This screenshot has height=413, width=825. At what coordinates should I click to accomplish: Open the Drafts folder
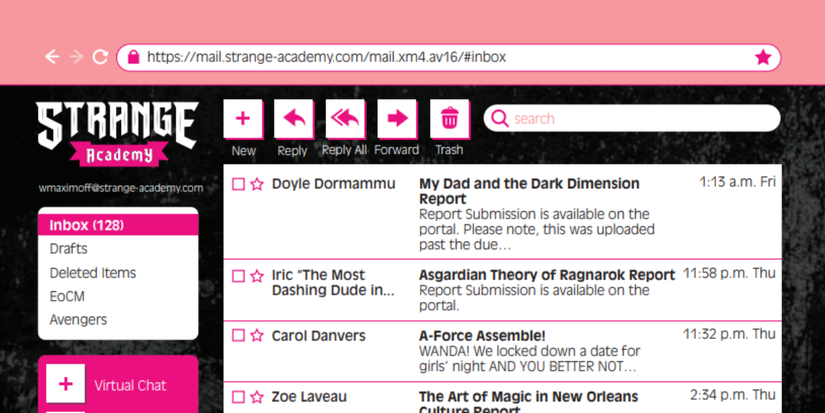(x=68, y=249)
